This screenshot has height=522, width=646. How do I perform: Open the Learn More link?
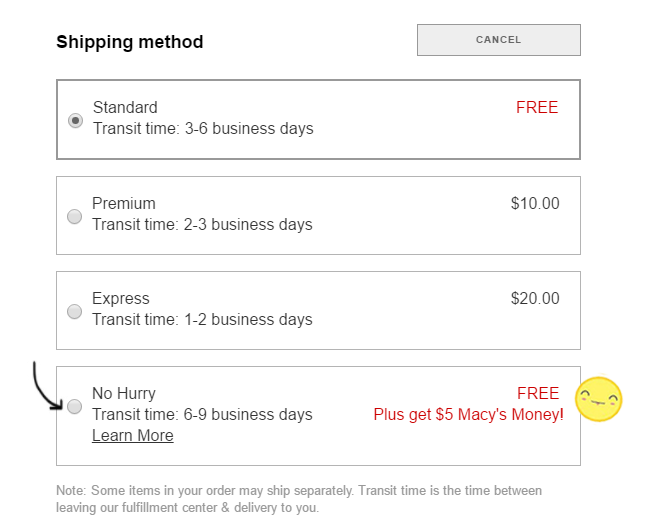(x=132, y=436)
